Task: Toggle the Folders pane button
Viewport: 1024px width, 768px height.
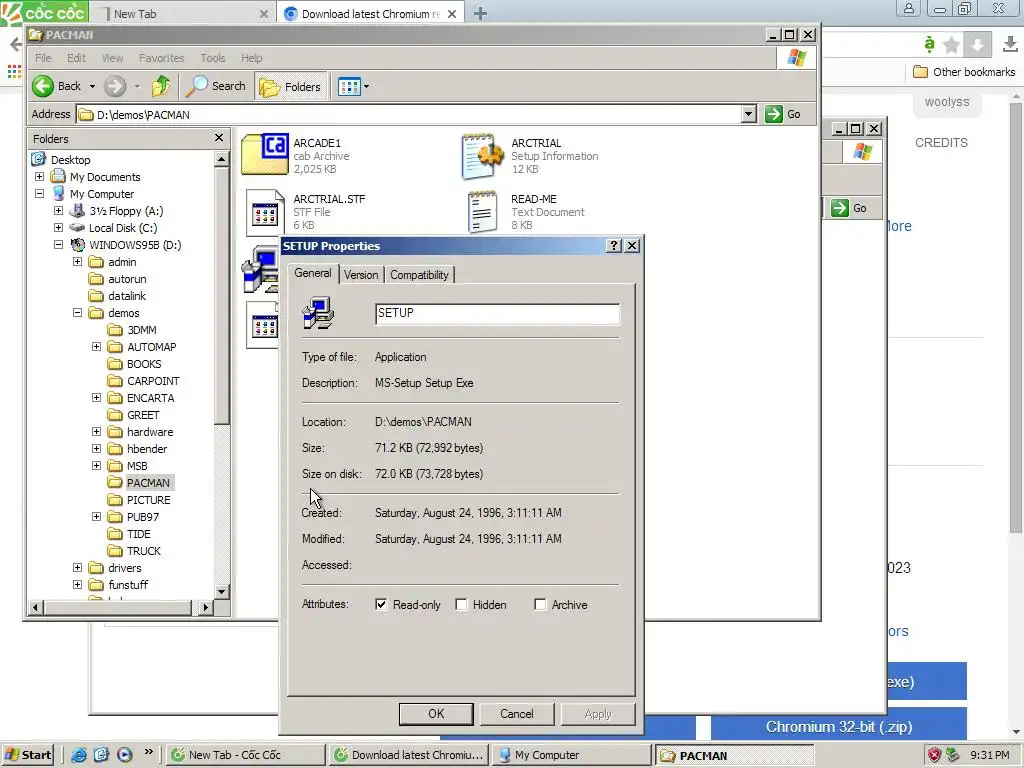Action: coord(291,86)
